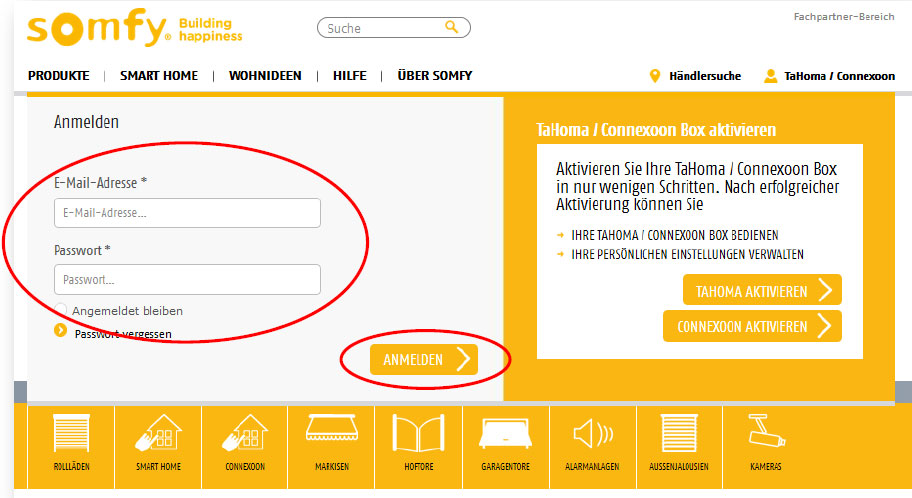Open the Connexoon category icon
Image resolution: width=912 pixels, height=498 pixels.
click(245, 433)
